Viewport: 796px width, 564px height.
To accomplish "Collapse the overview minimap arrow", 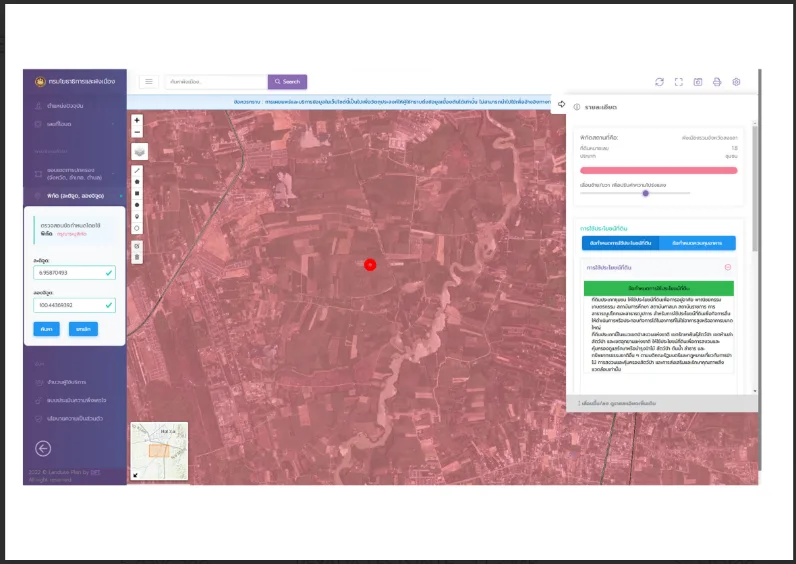I will point(136,475).
